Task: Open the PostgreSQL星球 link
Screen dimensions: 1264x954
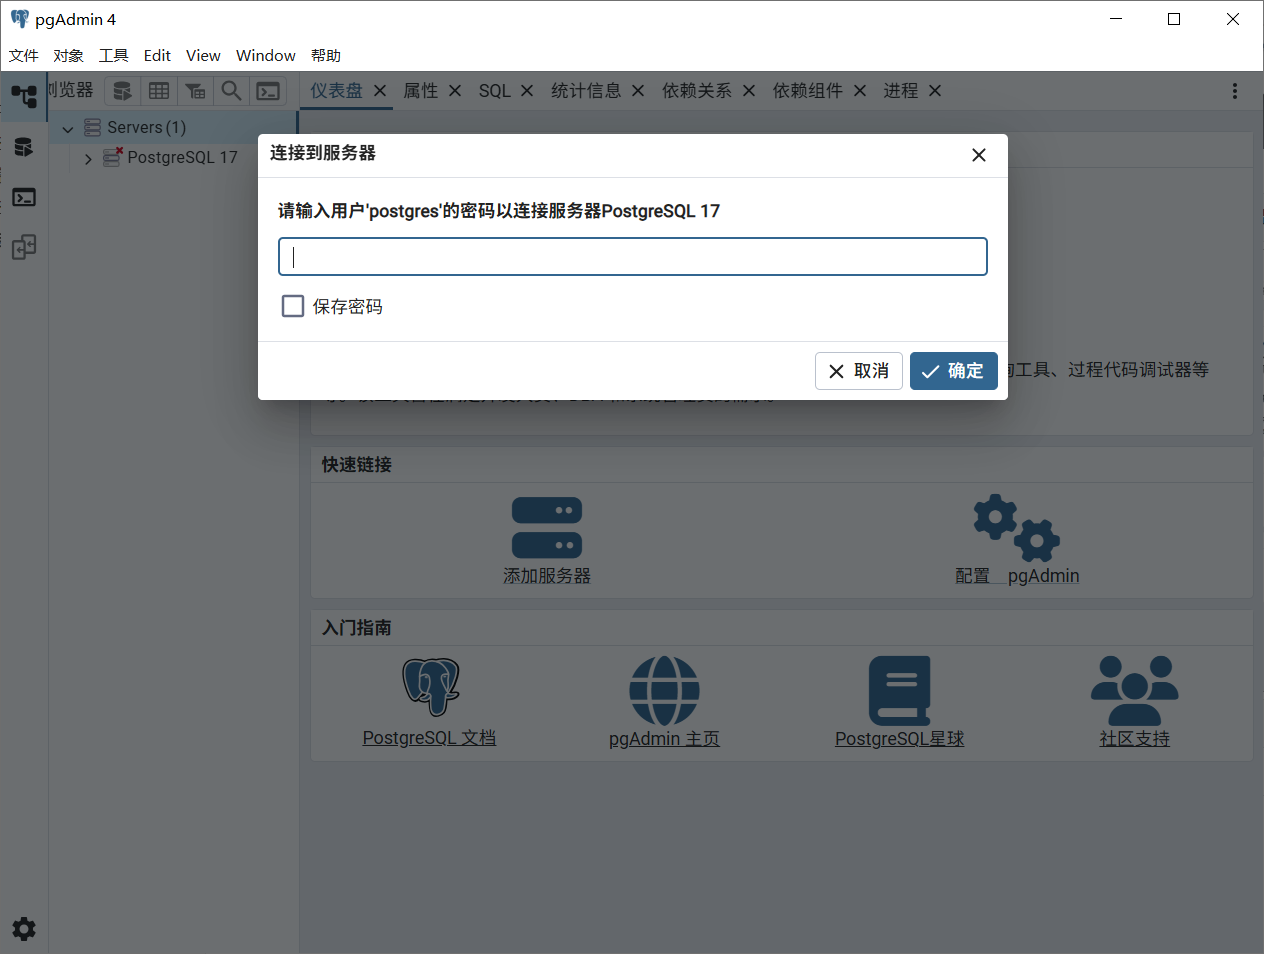Action: (x=899, y=739)
